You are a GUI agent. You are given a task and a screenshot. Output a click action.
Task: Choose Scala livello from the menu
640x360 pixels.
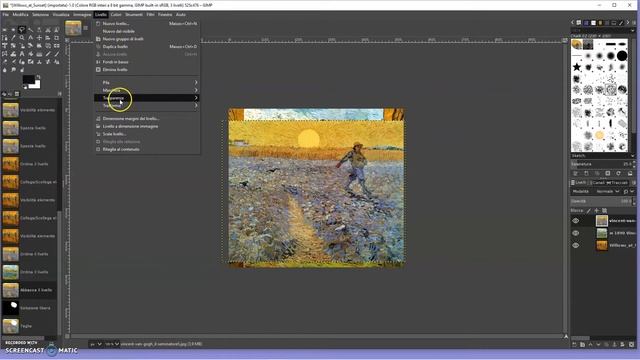tap(147, 134)
